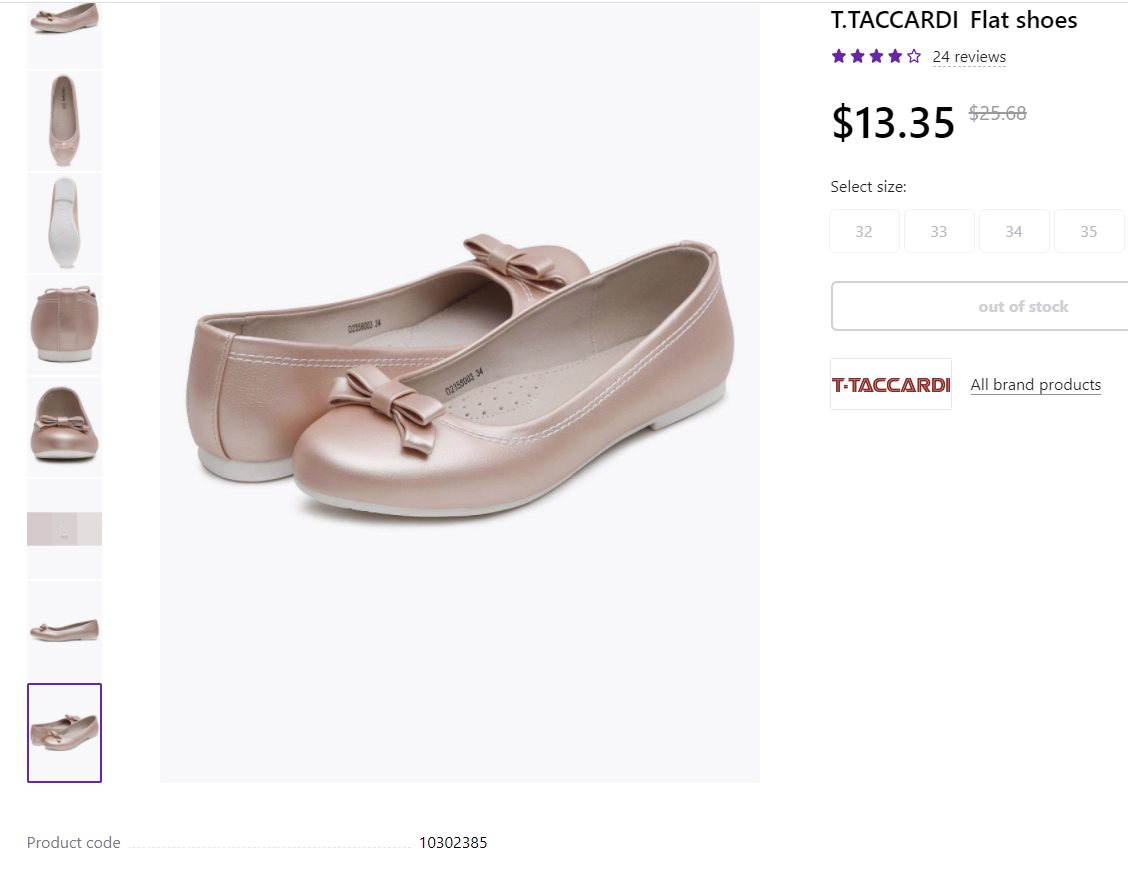
Task: Choose size 35 option
Action: tap(1088, 231)
